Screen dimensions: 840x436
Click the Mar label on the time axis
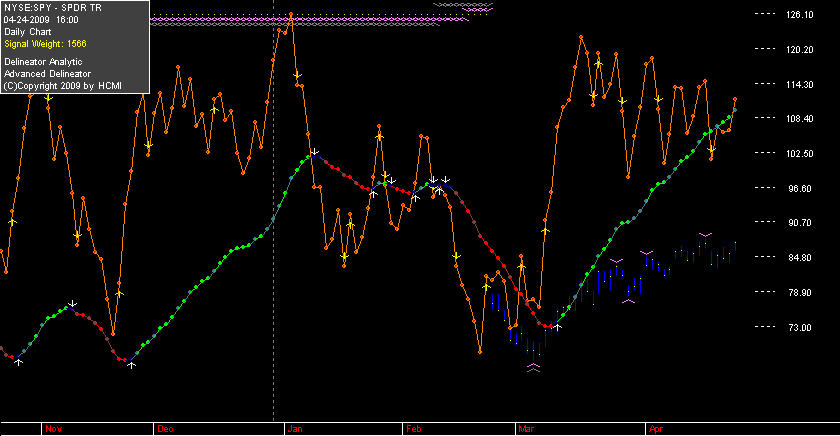[x=526, y=429]
